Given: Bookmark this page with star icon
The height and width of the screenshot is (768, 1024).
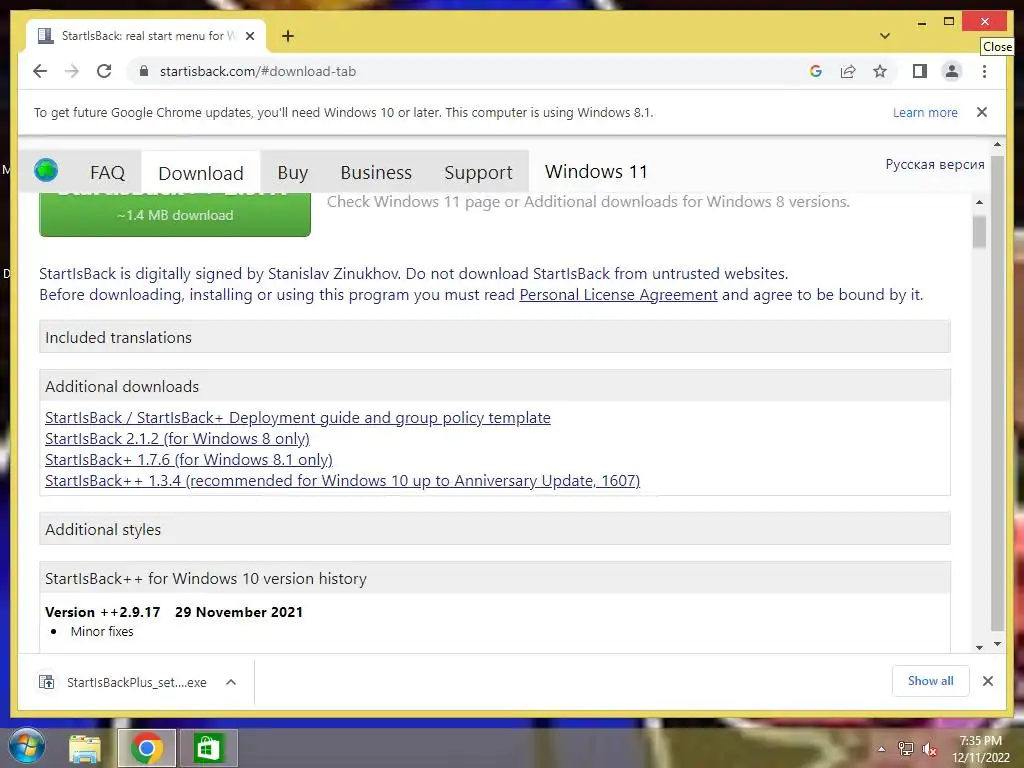Looking at the screenshot, I should point(880,71).
